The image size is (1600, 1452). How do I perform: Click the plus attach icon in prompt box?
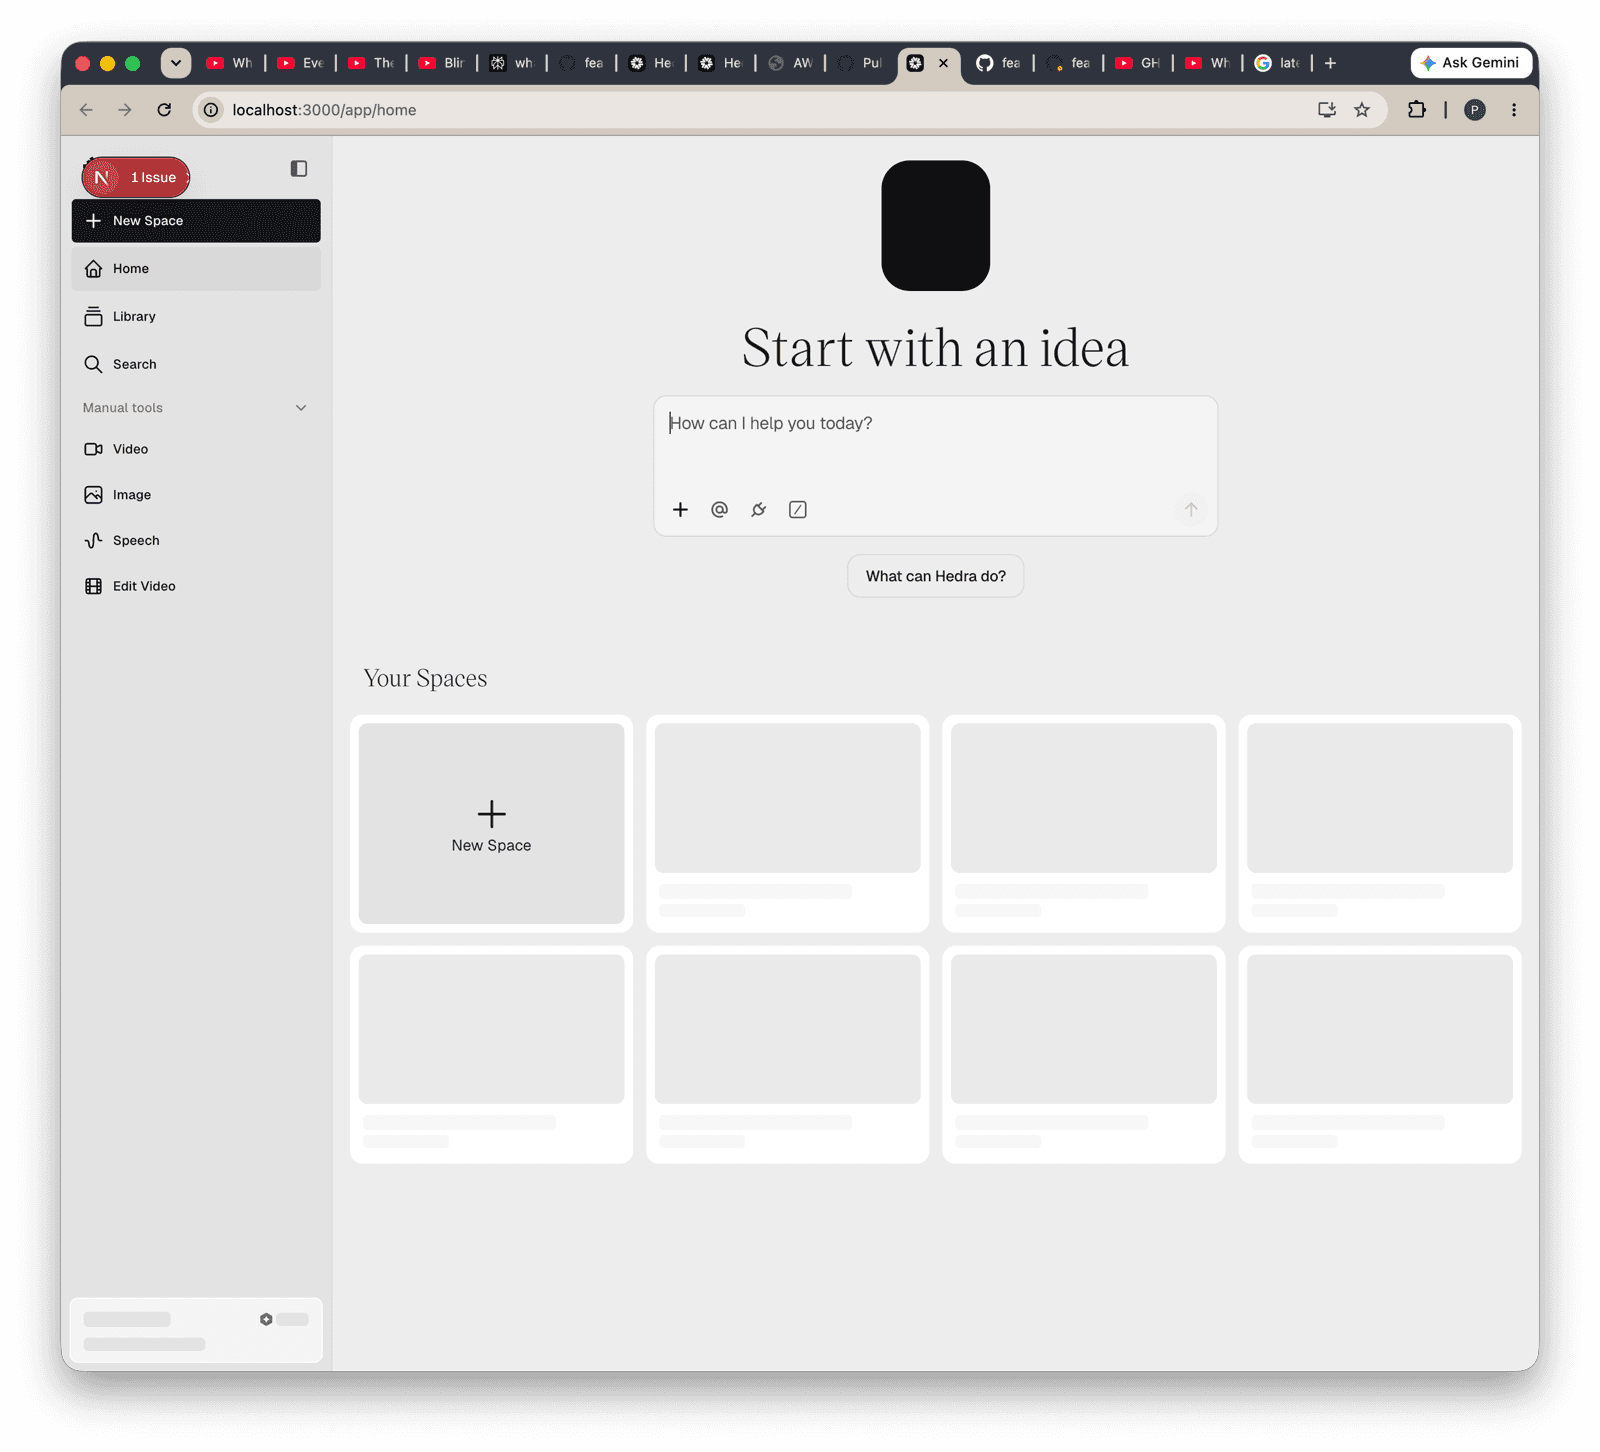[x=680, y=510]
